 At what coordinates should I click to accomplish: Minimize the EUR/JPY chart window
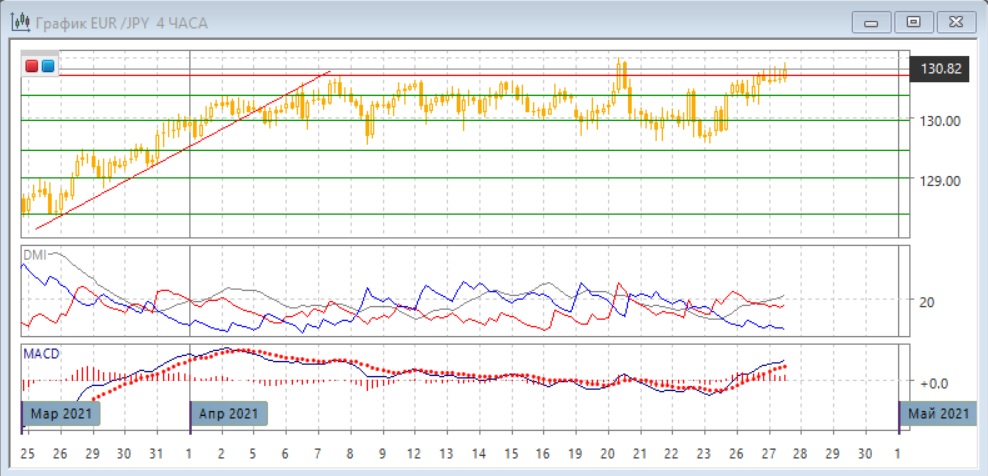pos(871,22)
